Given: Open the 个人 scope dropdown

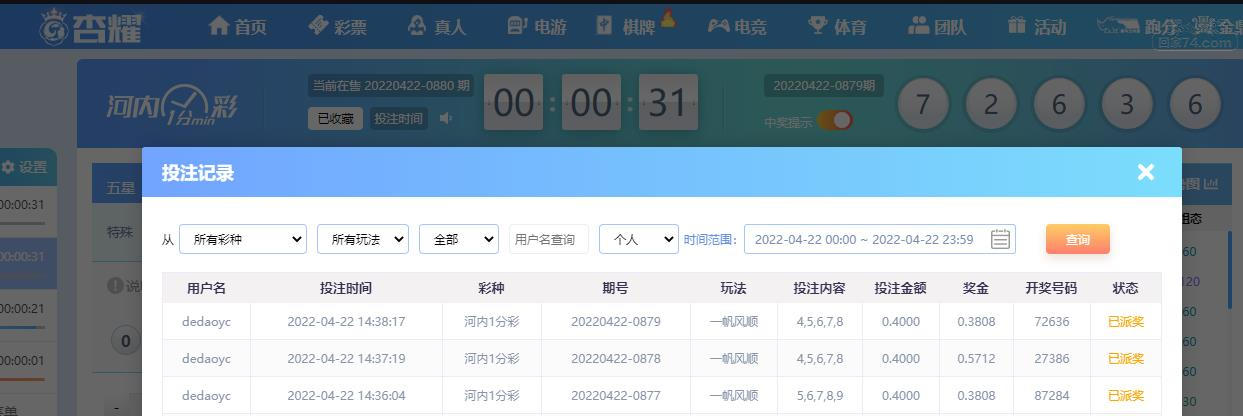Looking at the screenshot, I should (639, 239).
